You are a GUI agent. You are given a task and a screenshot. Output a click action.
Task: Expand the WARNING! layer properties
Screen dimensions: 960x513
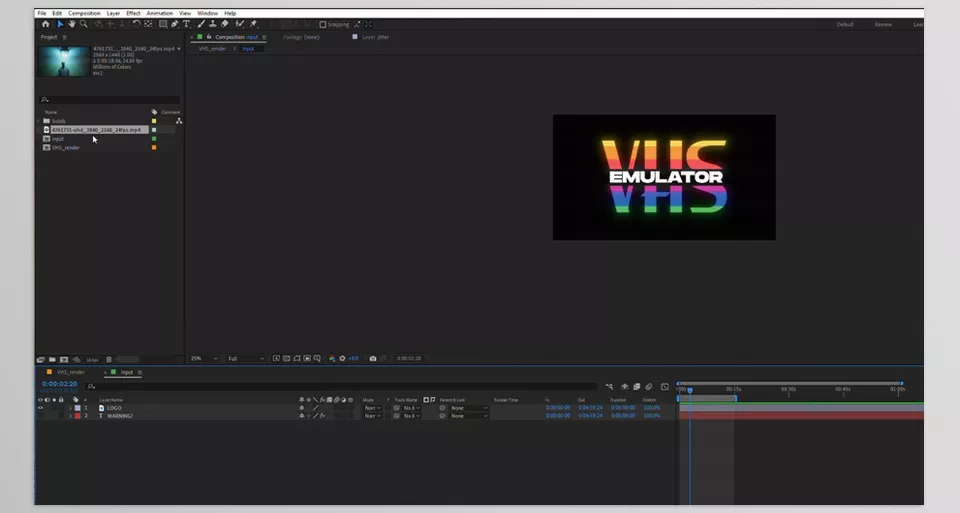click(70, 416)
